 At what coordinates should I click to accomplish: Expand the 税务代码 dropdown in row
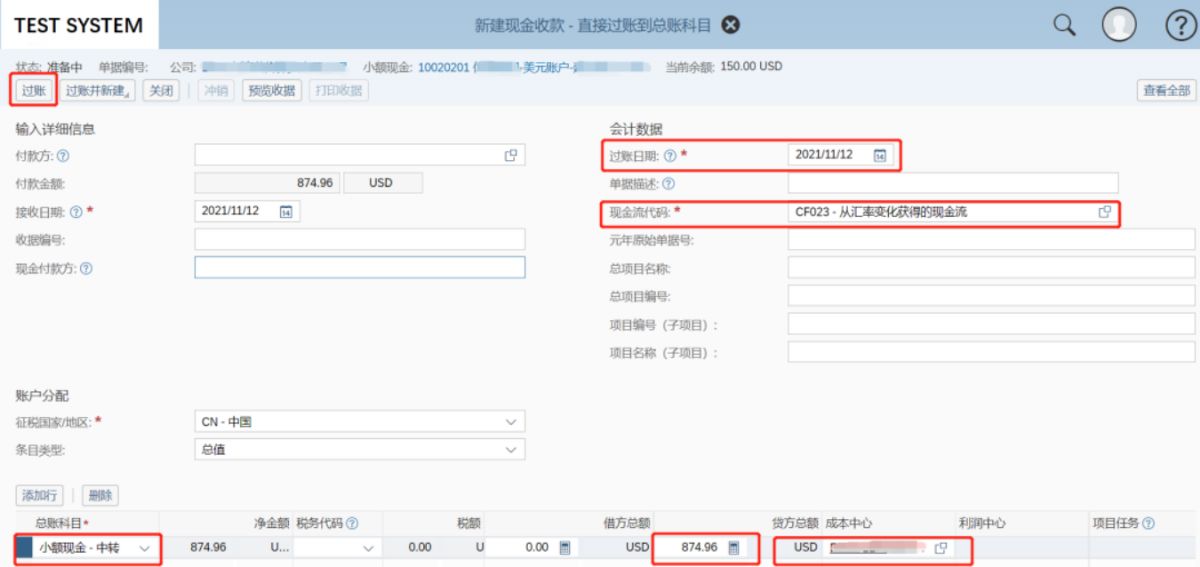pyautogui.click(x=368, y=548)
